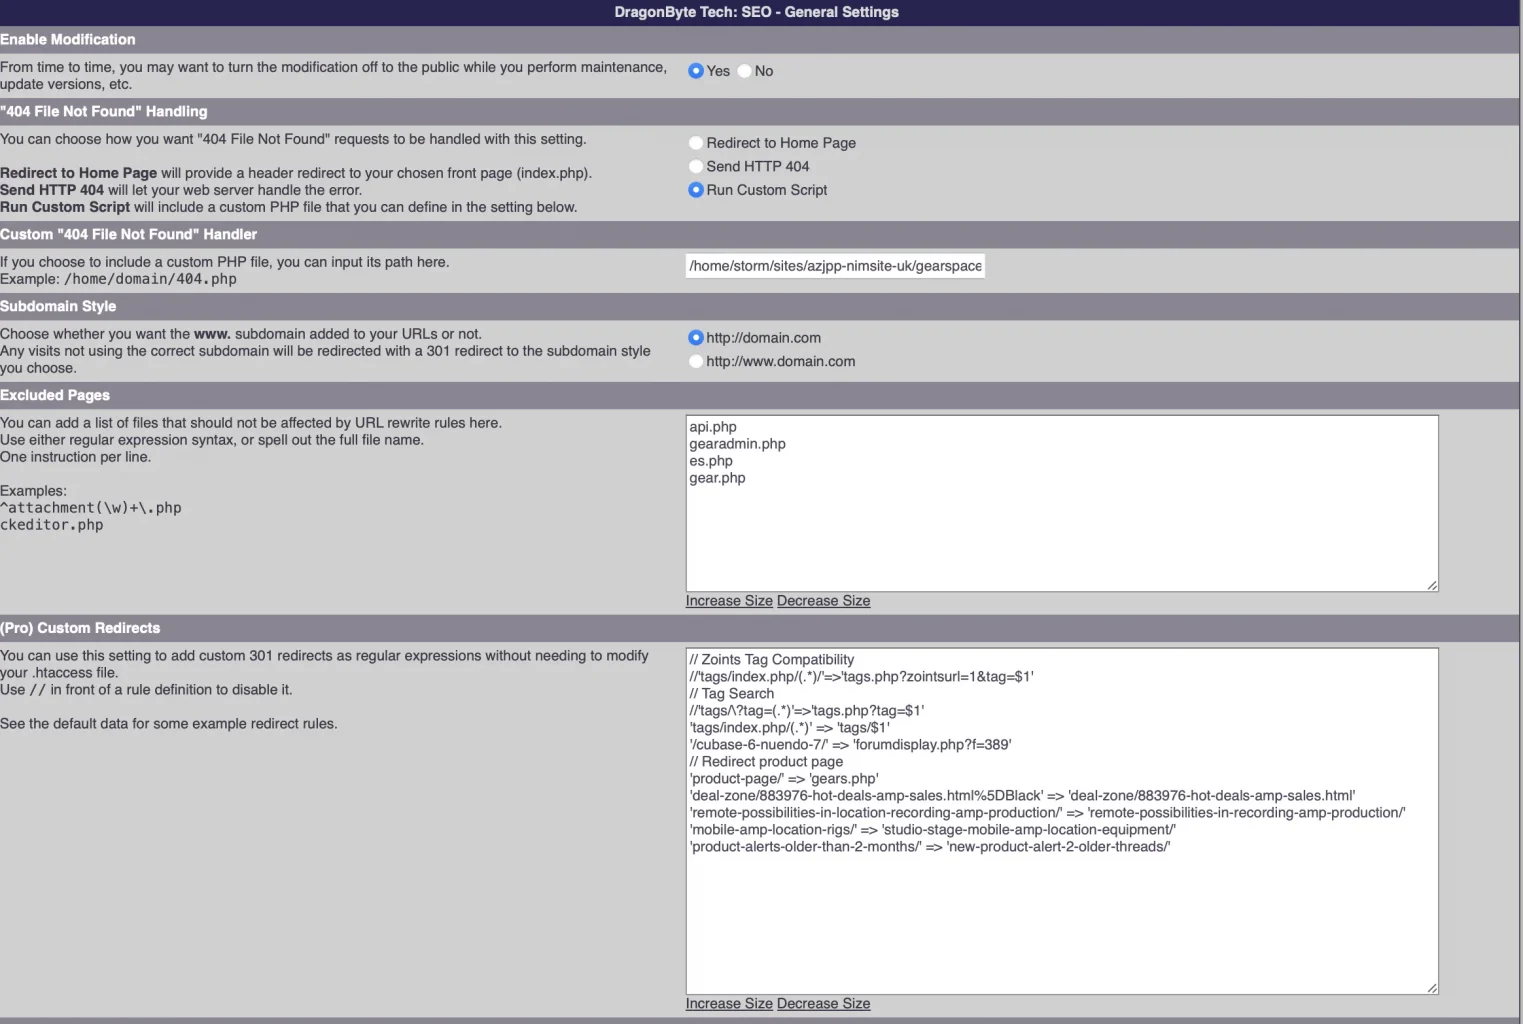Viewport: 1523px width, 1024px height.
Task: Click the custom 404 handler path field
Action: (835, 266)
